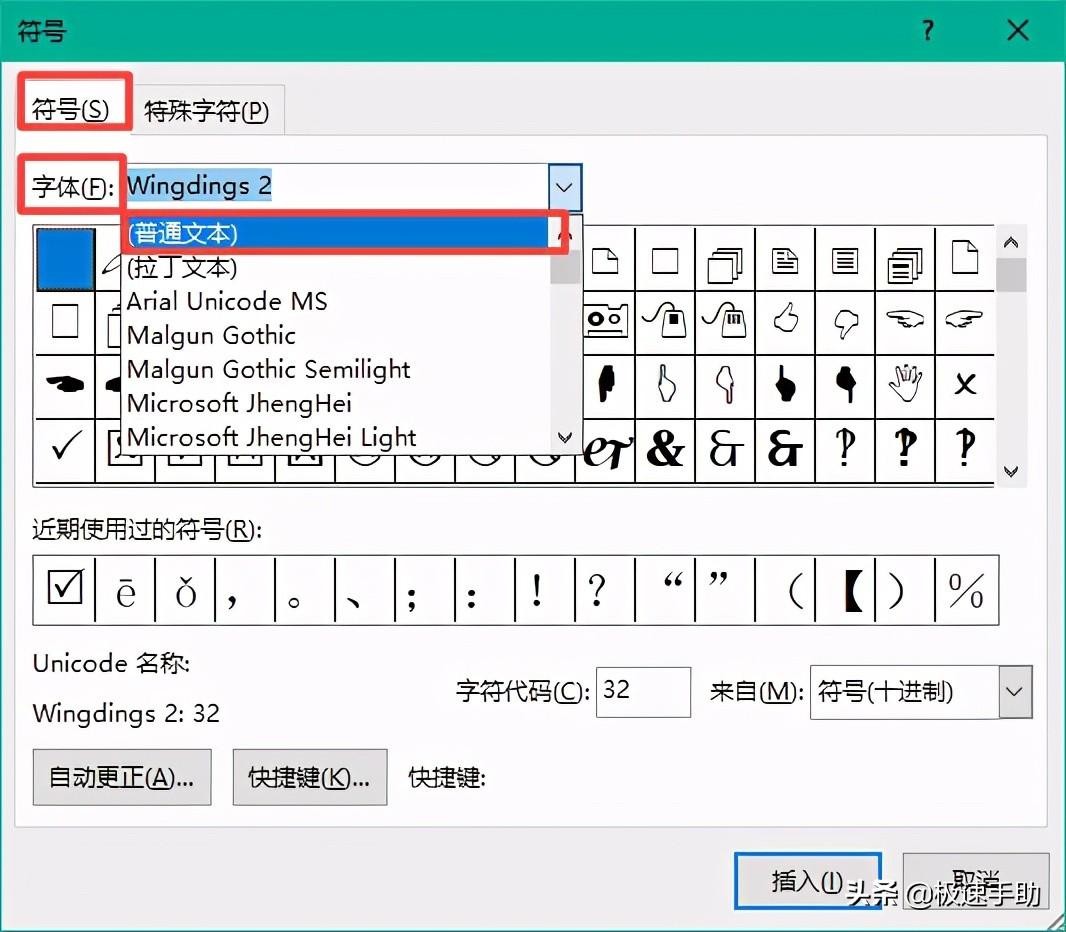Select the open hand symbol

[905, 383]
